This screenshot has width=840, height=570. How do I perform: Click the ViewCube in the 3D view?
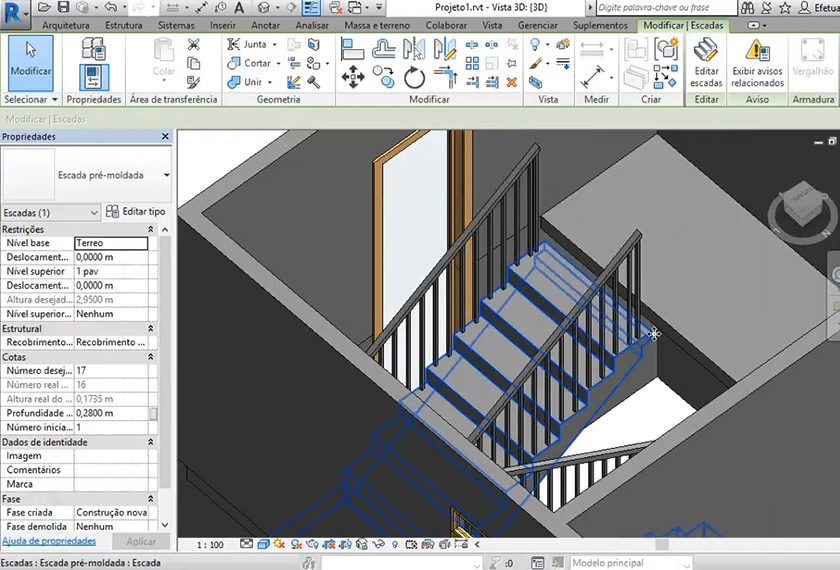pos(801,206)
